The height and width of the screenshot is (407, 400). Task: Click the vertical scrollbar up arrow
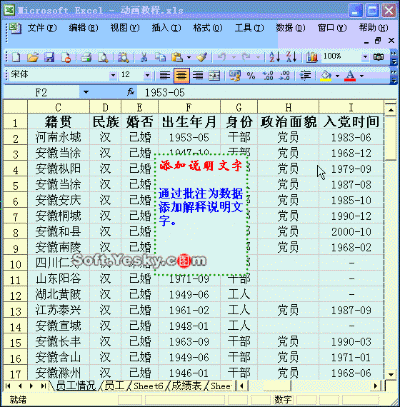(x=391, y=109)
